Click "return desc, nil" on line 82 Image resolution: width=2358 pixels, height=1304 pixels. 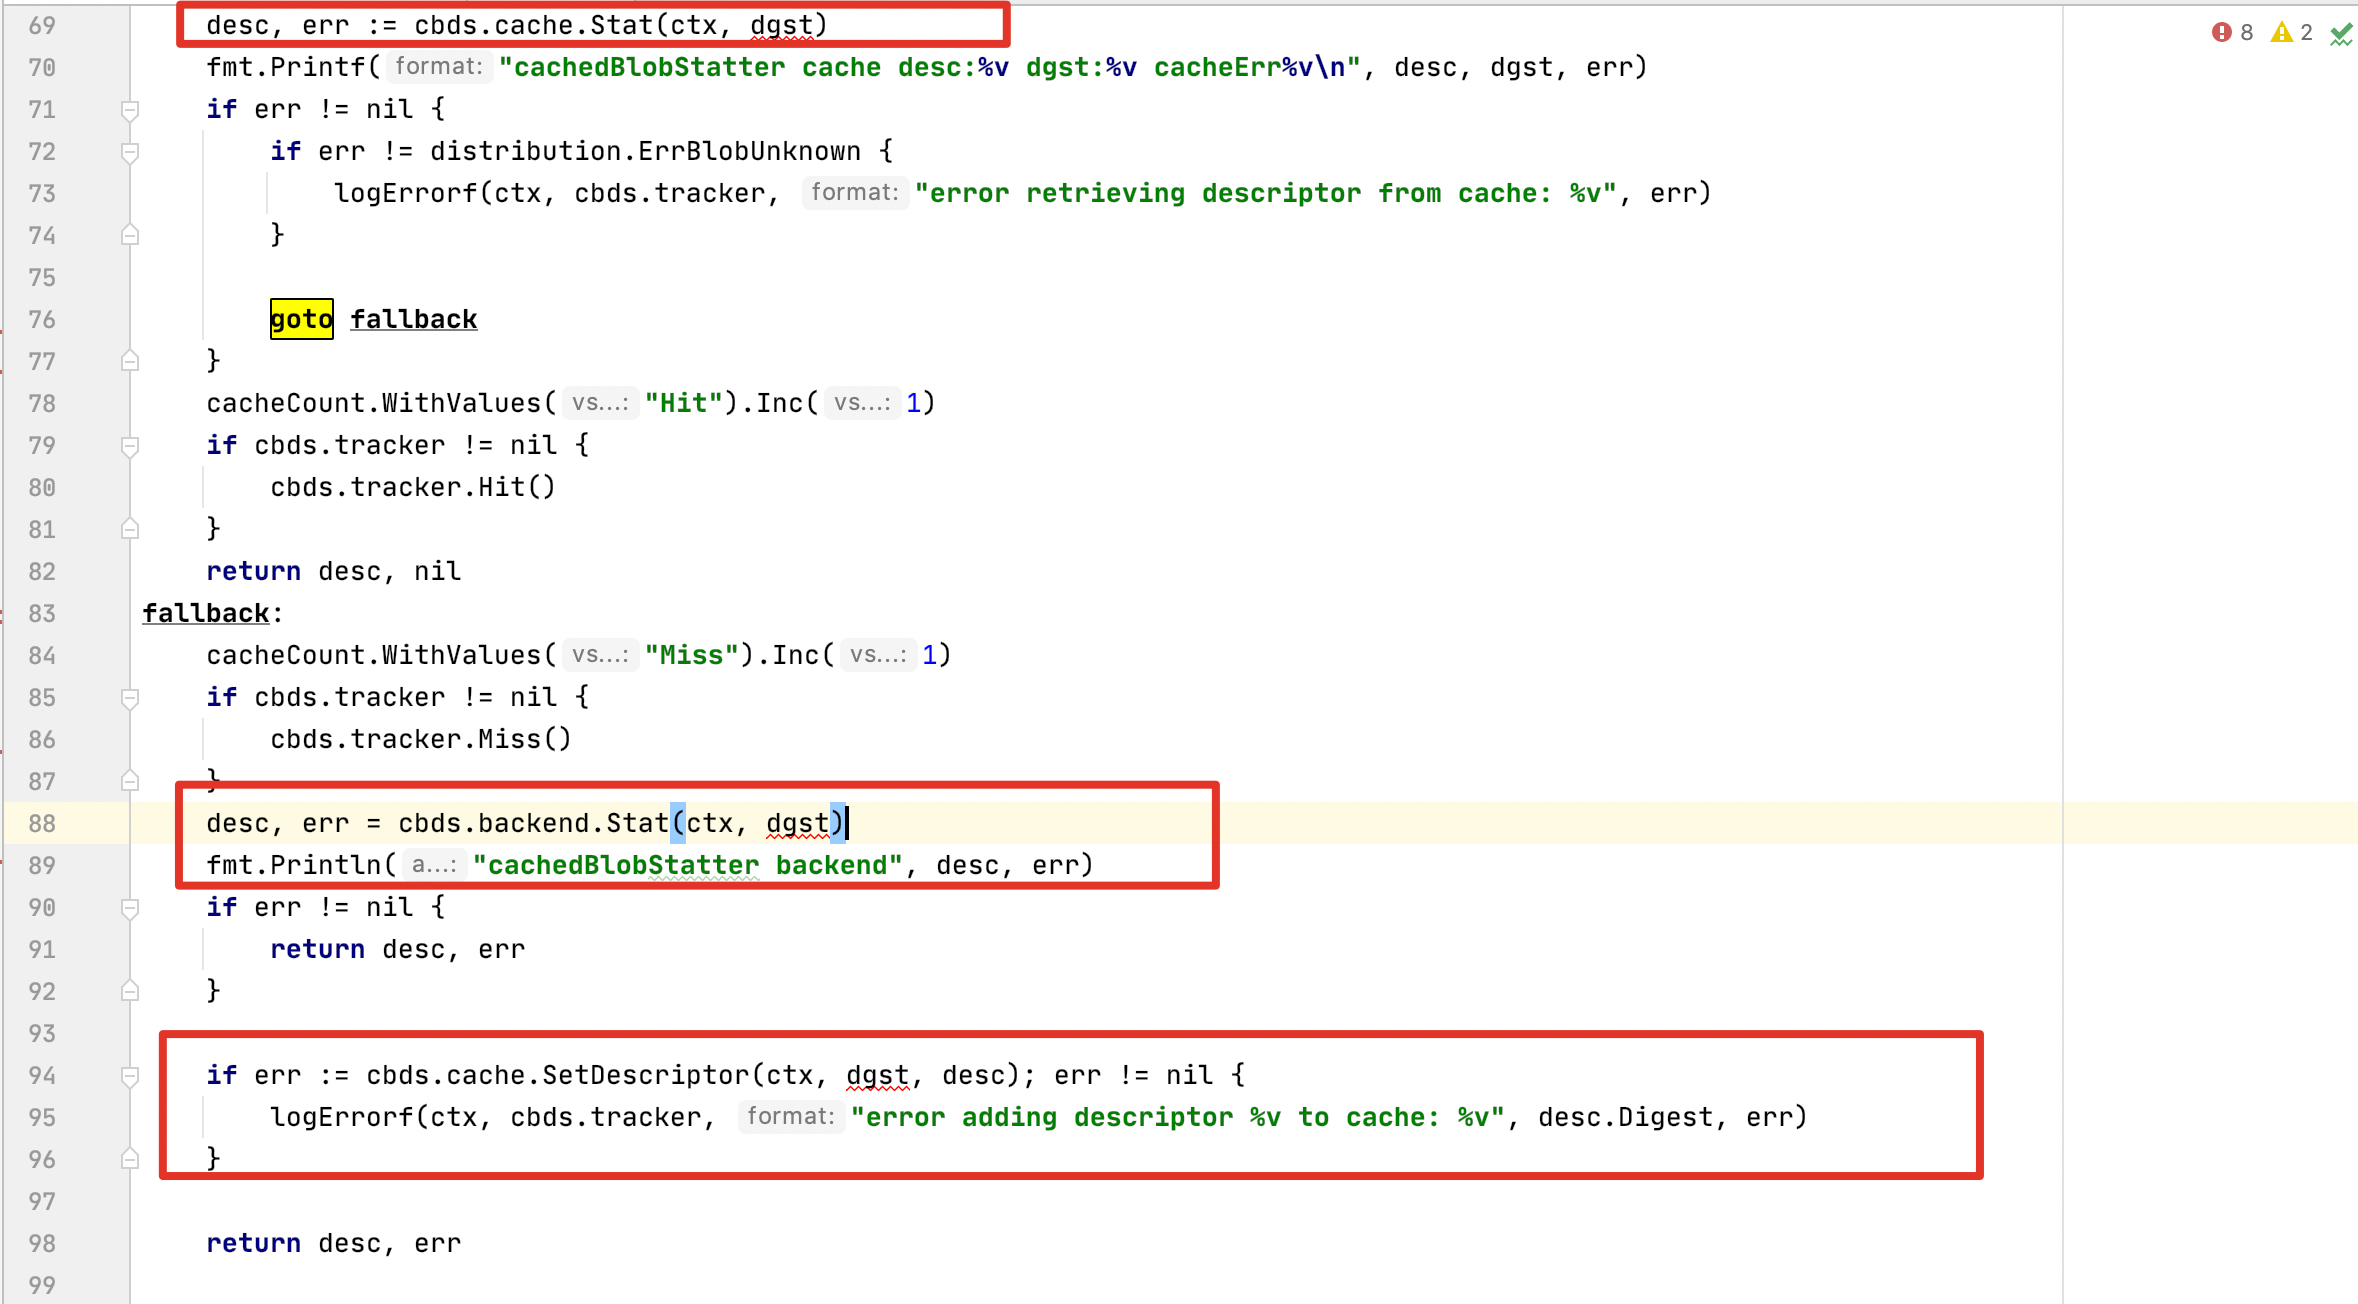point(334,571)
